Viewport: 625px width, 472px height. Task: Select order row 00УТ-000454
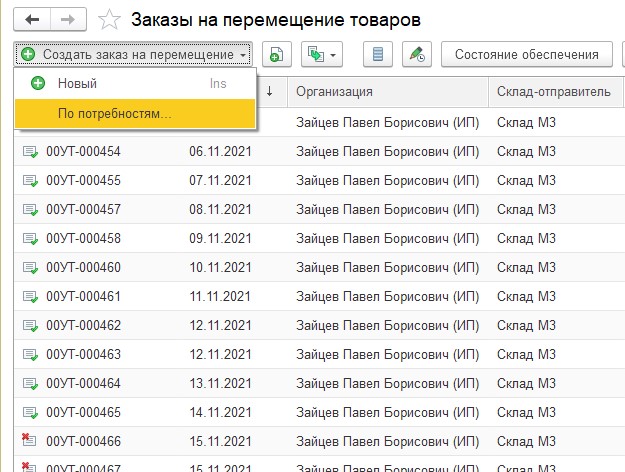(x=83, y=152)
